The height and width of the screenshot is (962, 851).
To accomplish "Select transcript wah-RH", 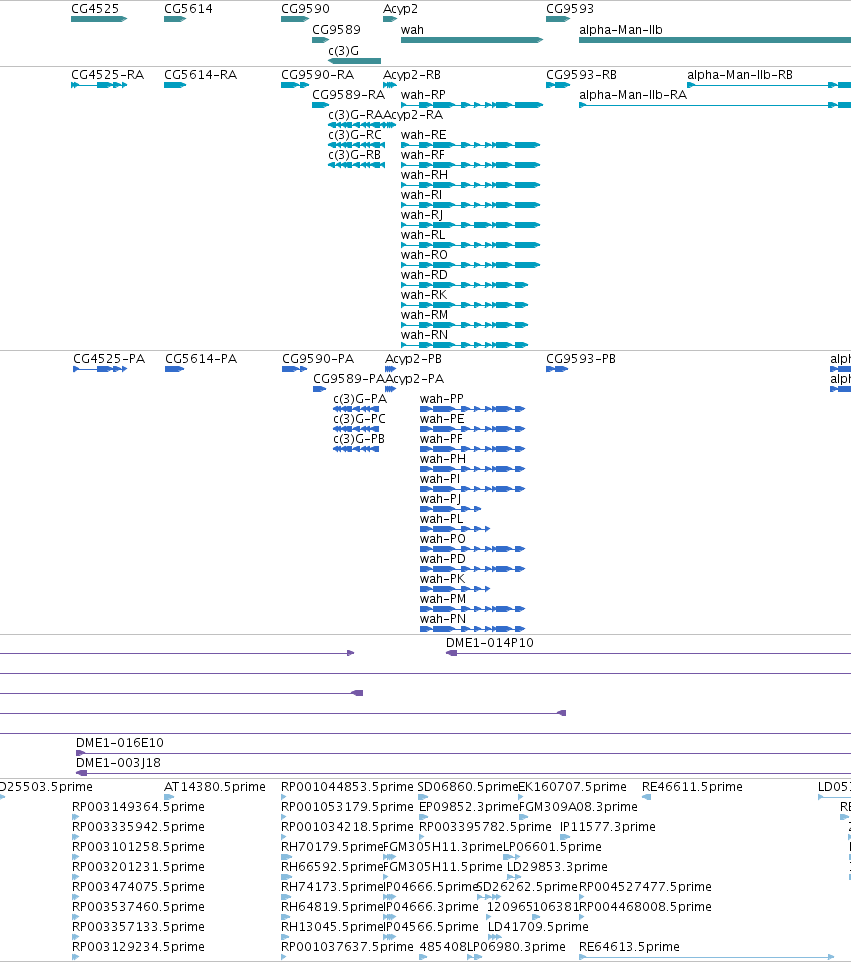I will point(425,175).
